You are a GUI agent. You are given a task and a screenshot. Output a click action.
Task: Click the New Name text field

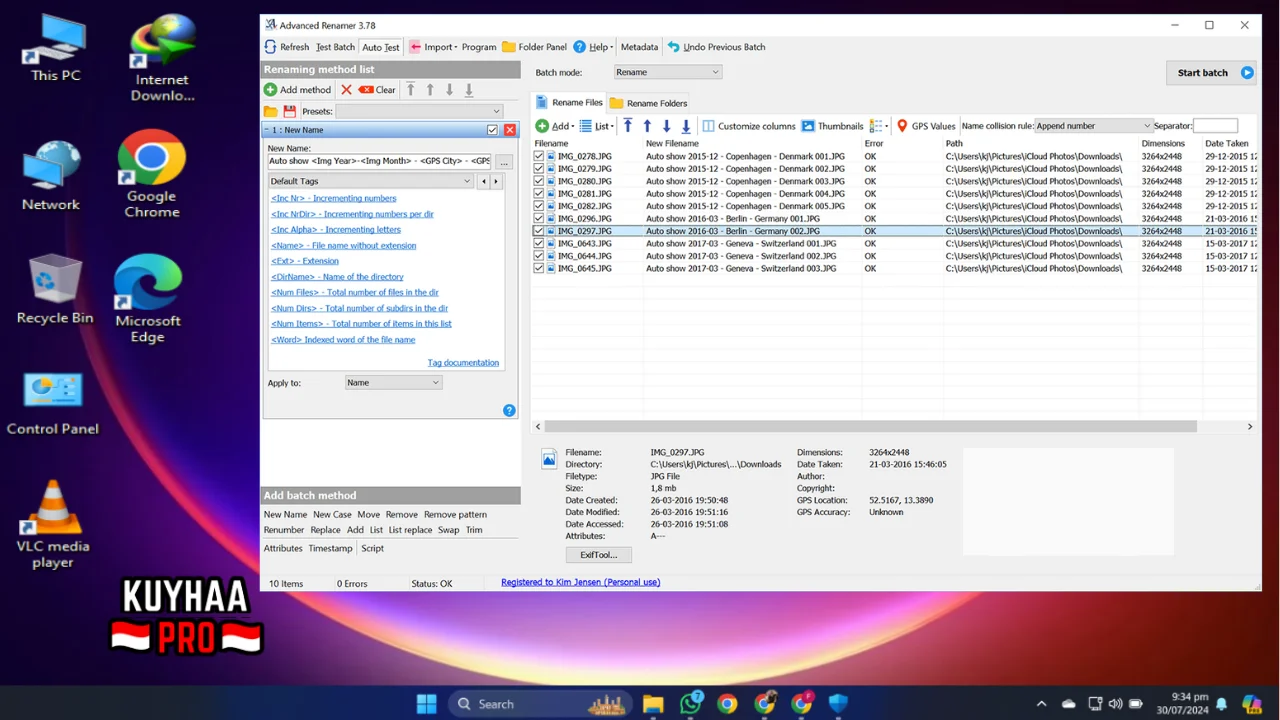point(380,161)
